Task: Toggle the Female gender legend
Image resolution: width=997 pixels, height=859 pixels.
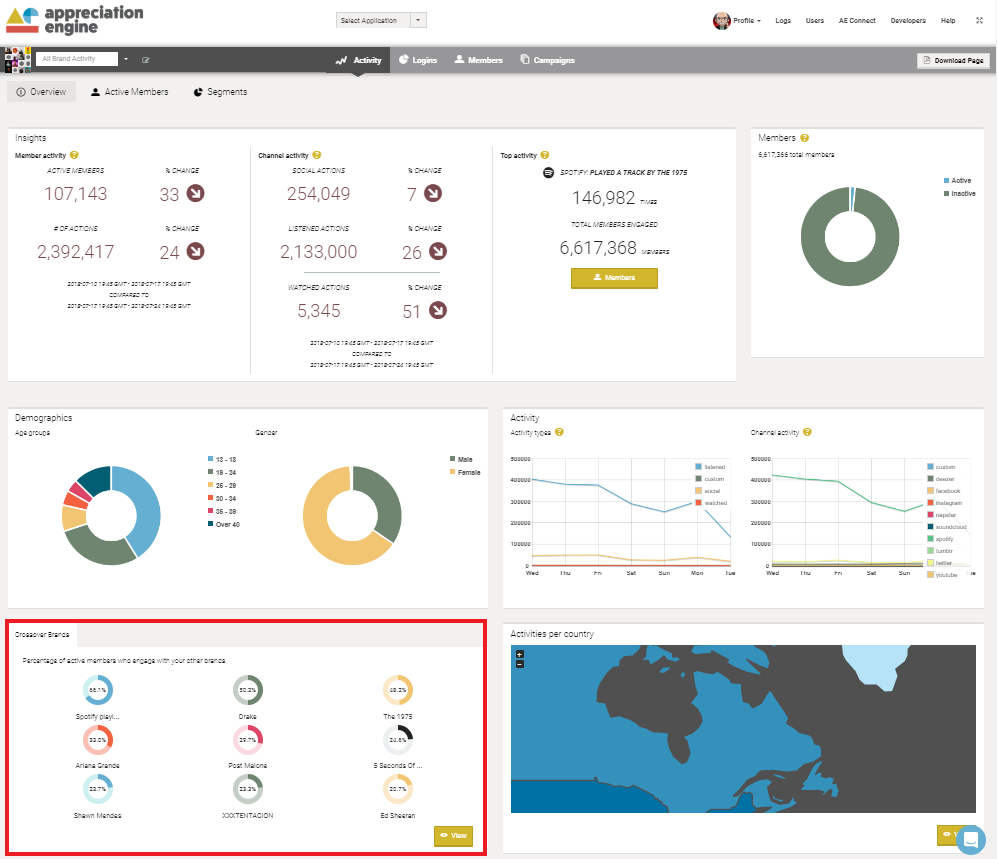Action: point(465,472)
